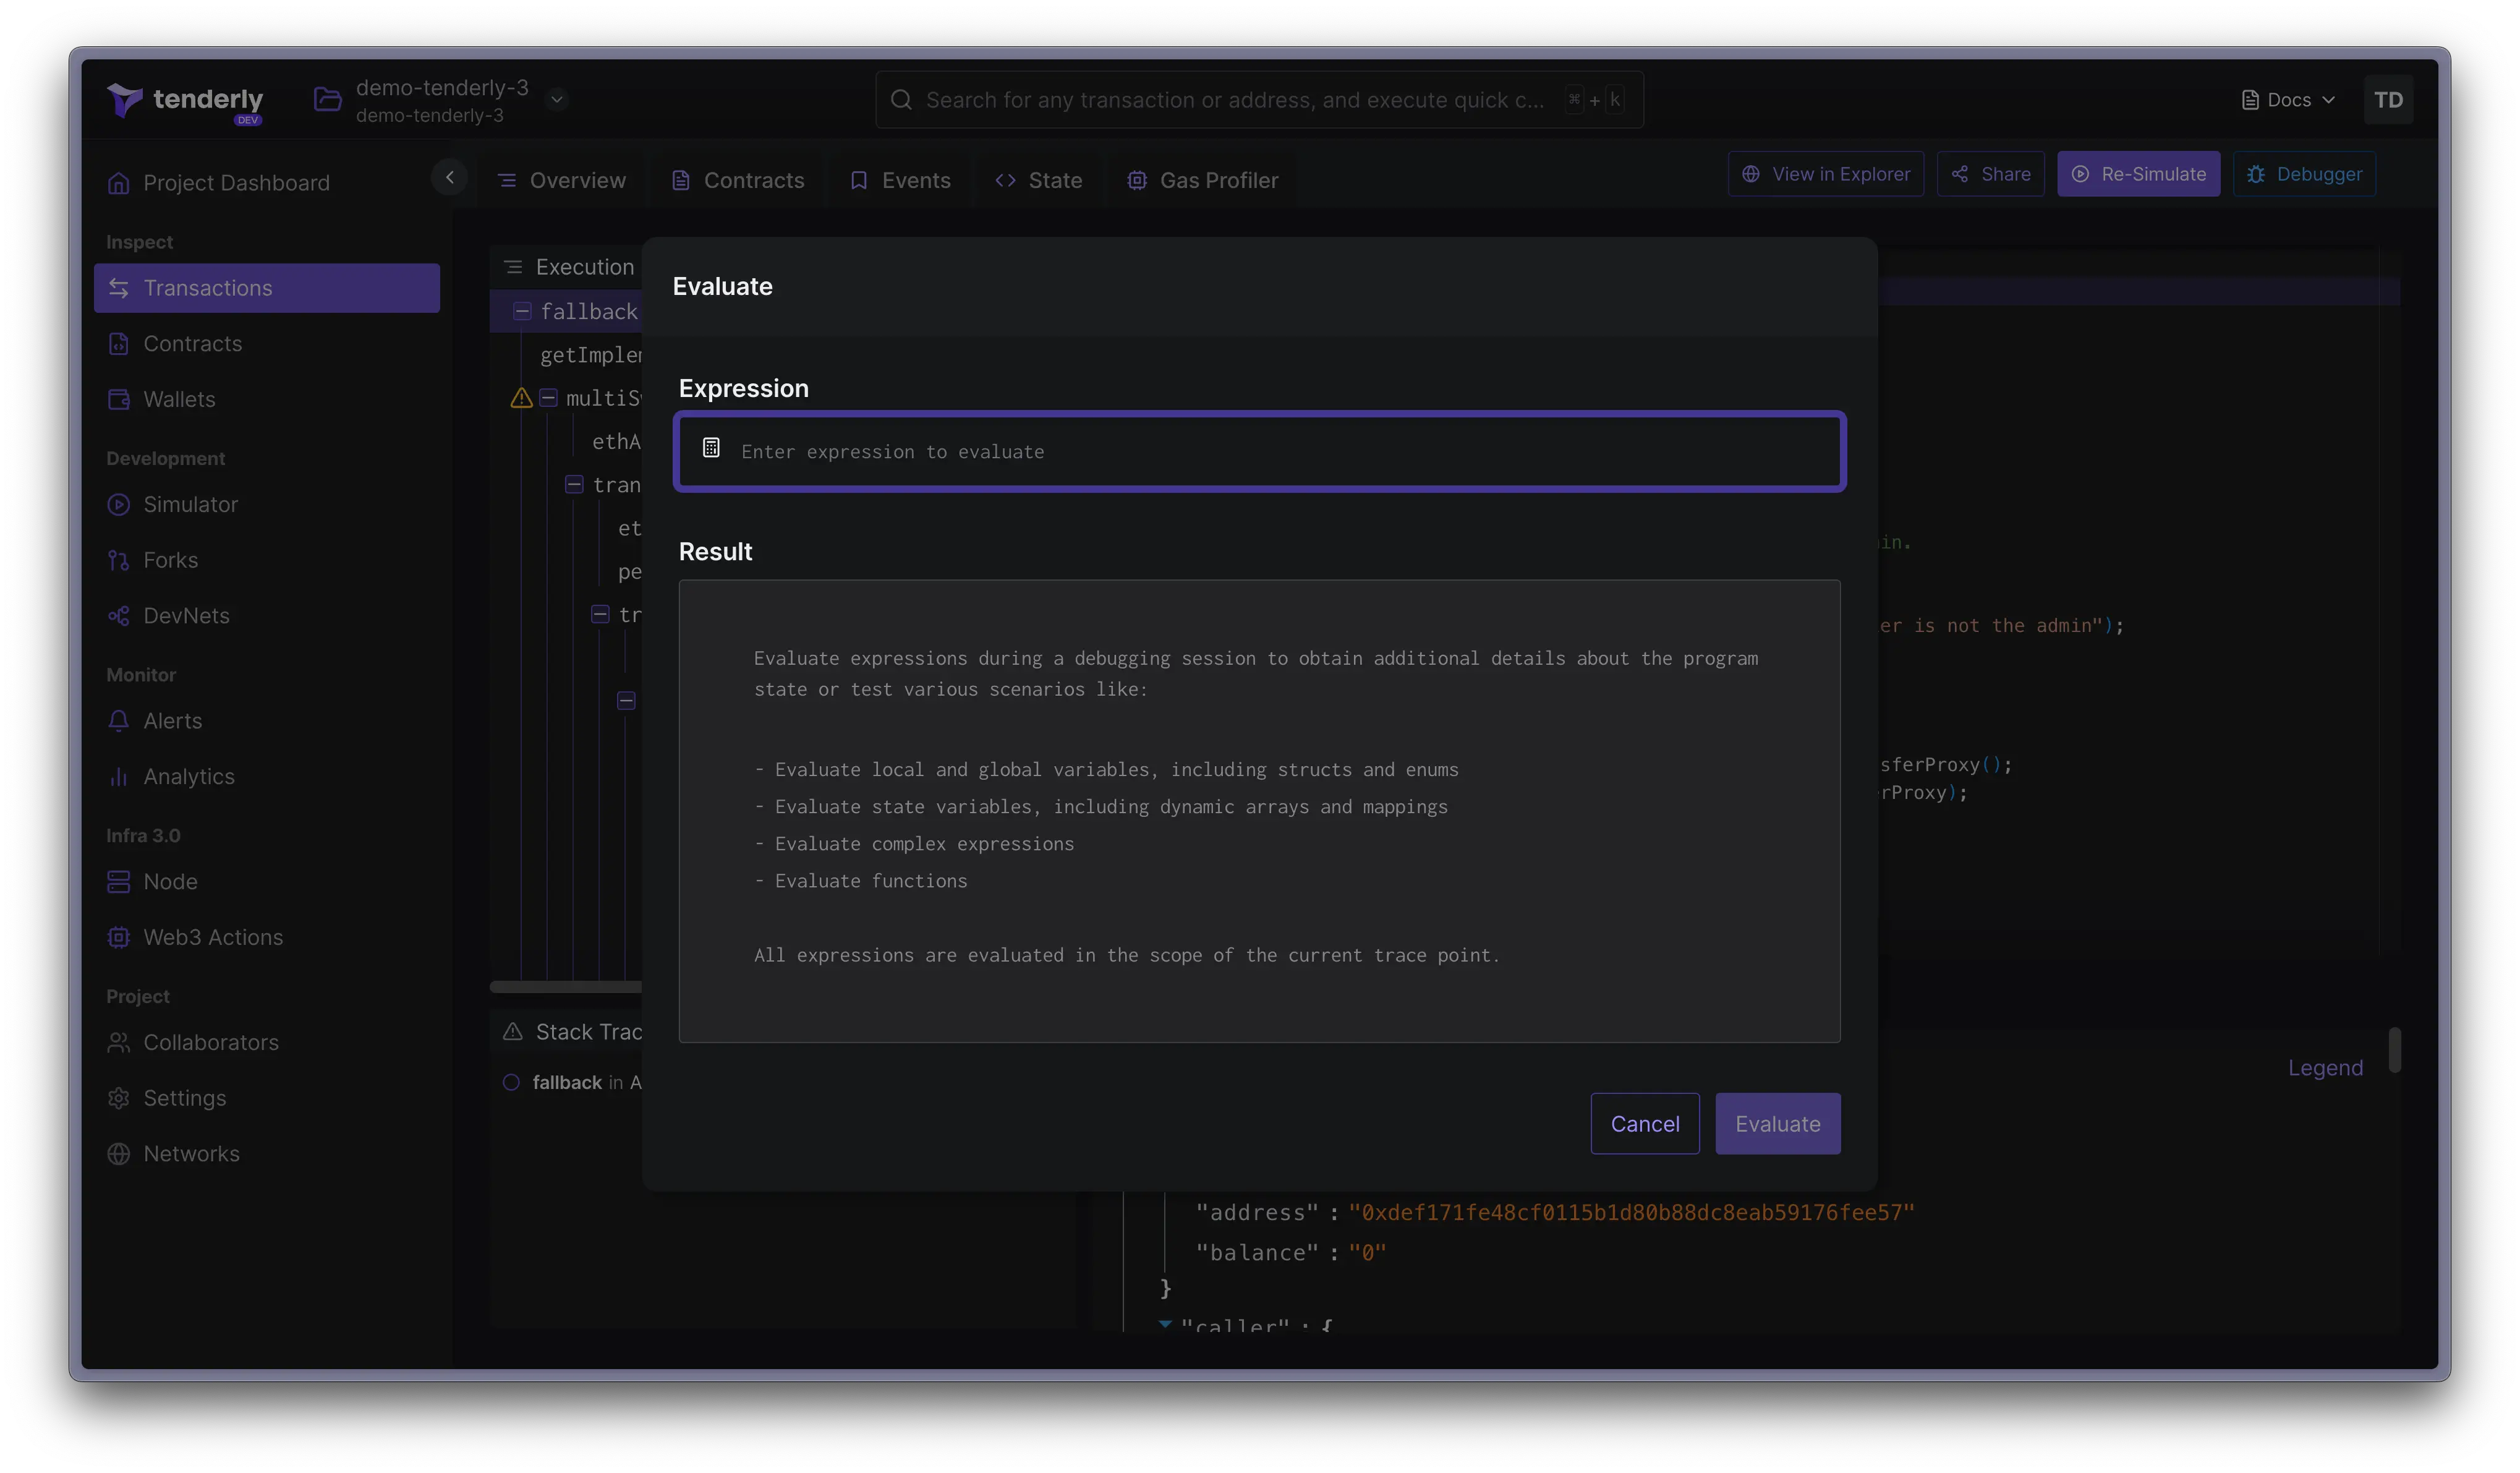Viewport: 2520px width, 1473px height.
Task: Click the Debugger button
Action: [2304, 174]
